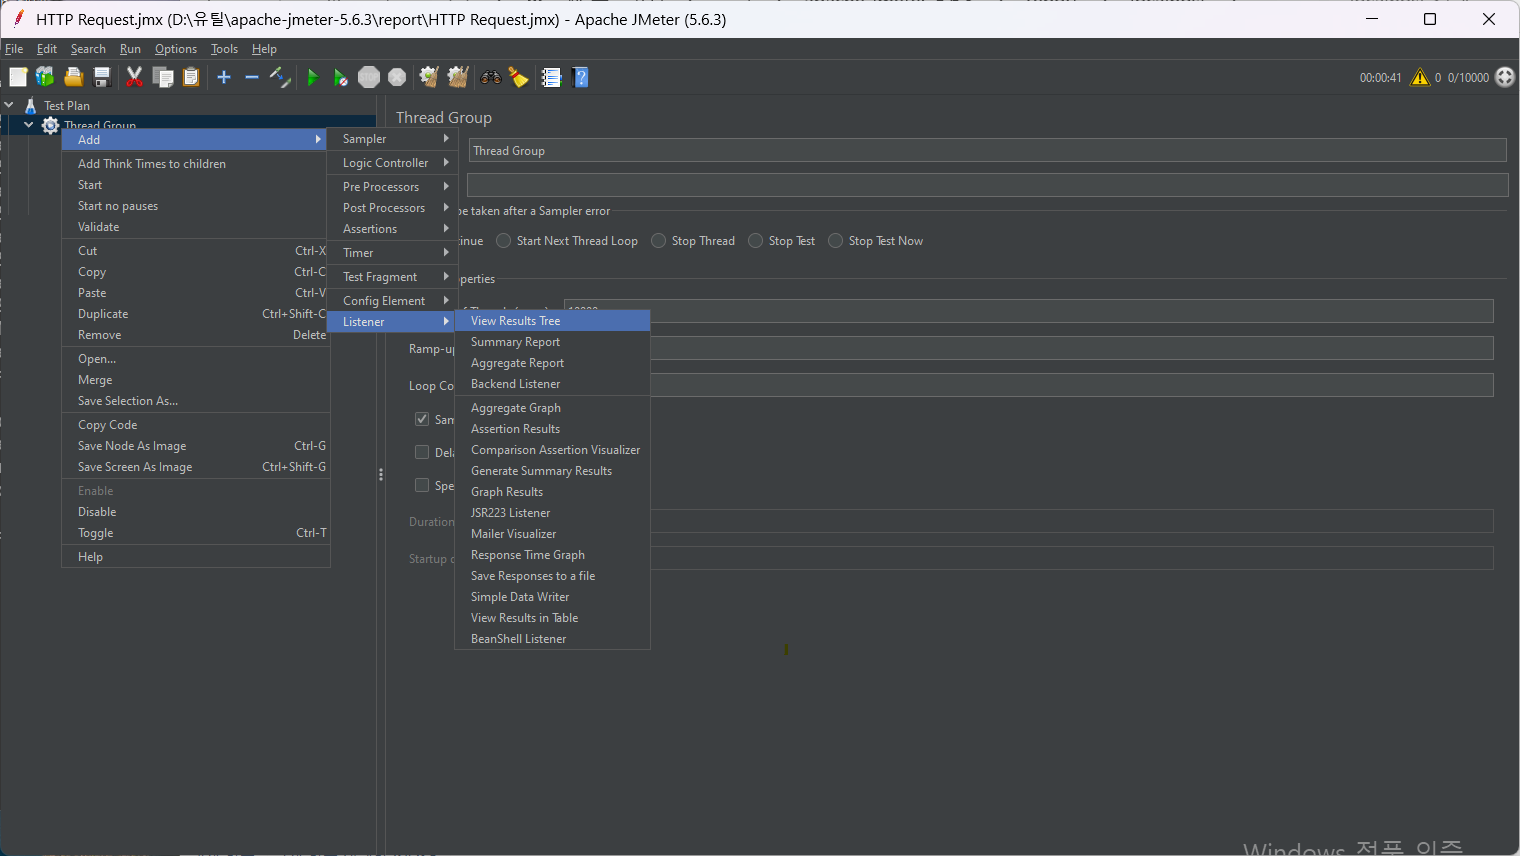The height and width of the screenshot is (856, 1520).
Task: Choose Graph Results listener
Action: [x=552, y=492]
